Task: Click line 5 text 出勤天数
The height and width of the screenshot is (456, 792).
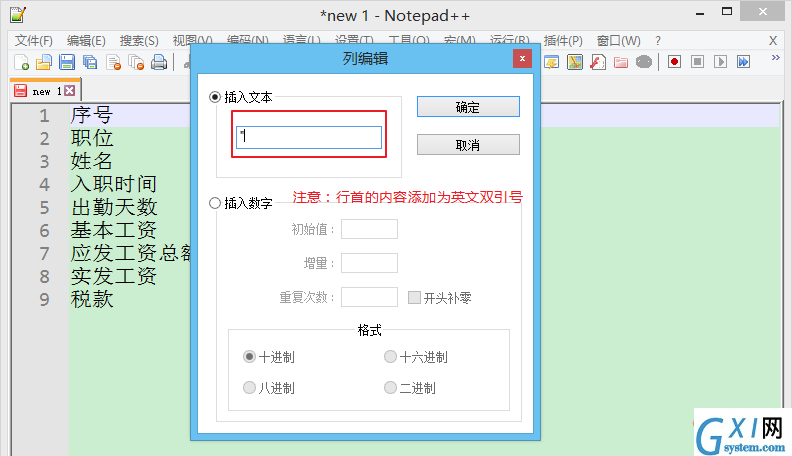Action: coord(114,207)
